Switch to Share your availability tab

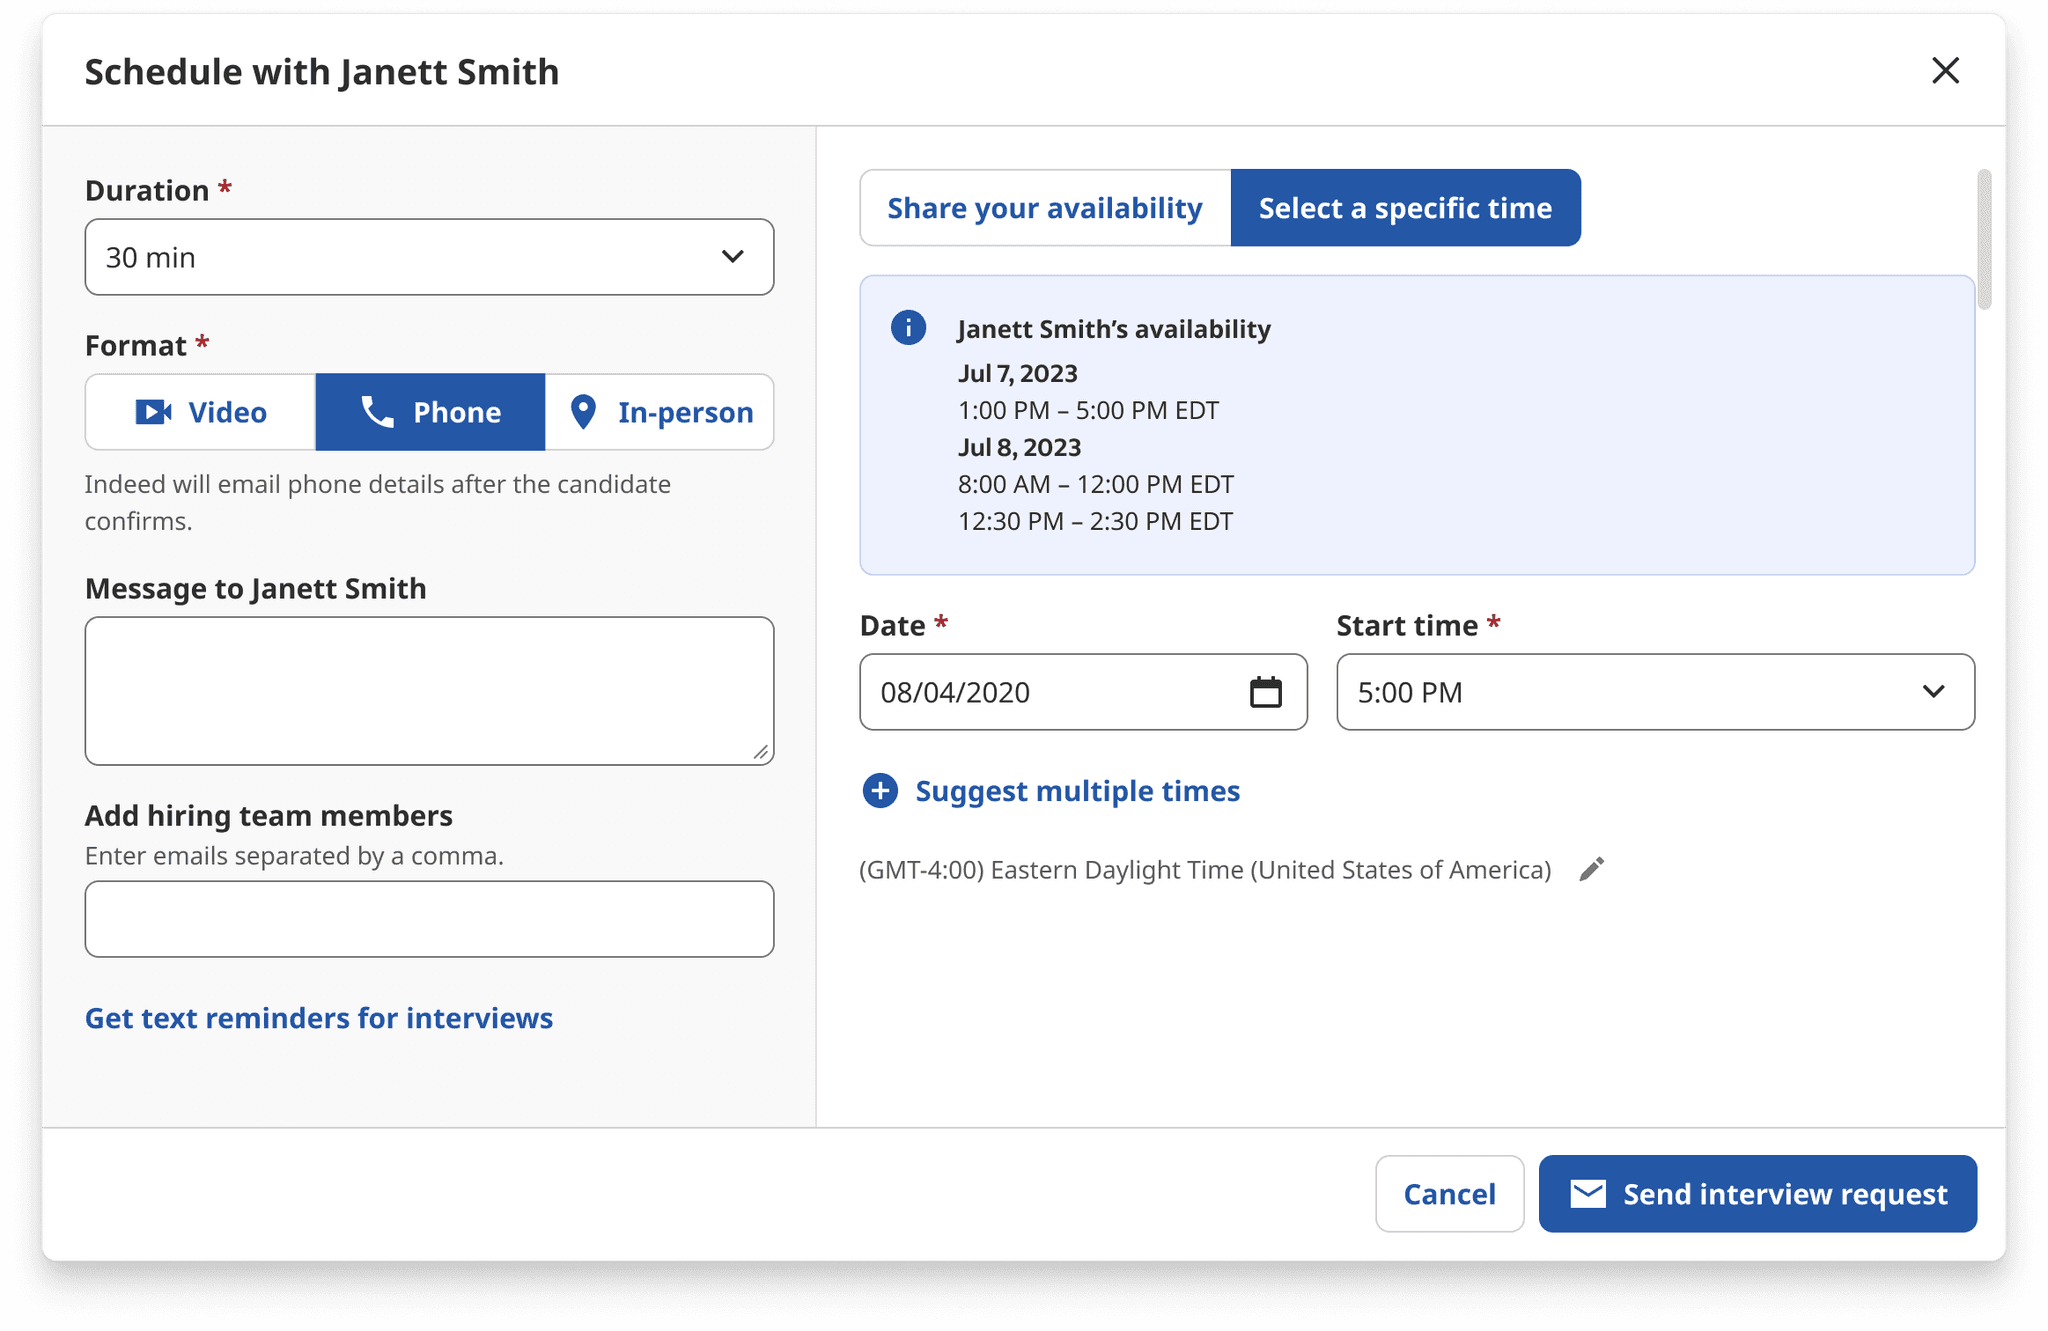pos(1045,208)
